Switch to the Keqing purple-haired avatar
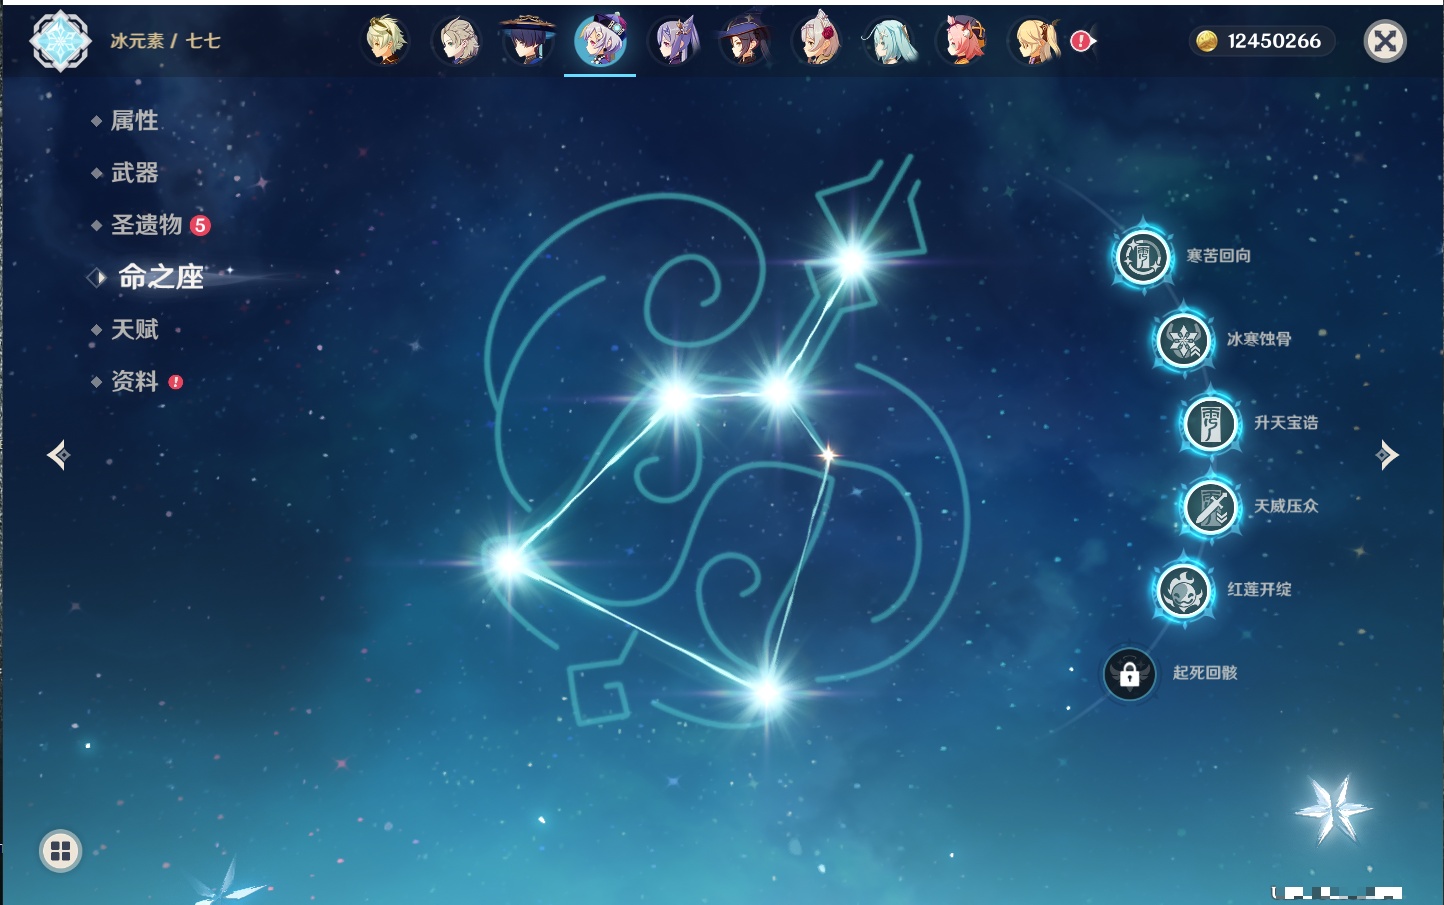This screenshot has height=905, width=1444. (x=674, y=41)
